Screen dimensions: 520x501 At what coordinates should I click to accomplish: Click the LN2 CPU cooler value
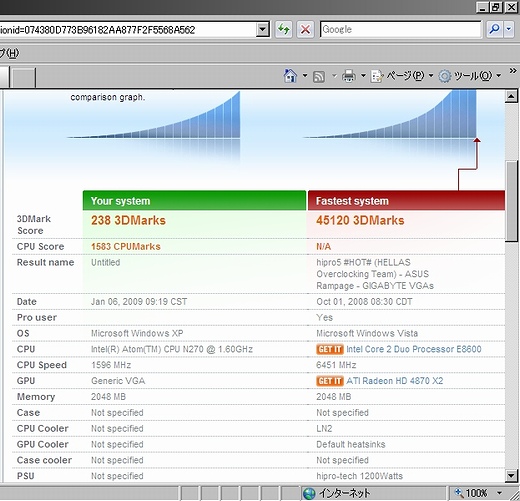324,428
